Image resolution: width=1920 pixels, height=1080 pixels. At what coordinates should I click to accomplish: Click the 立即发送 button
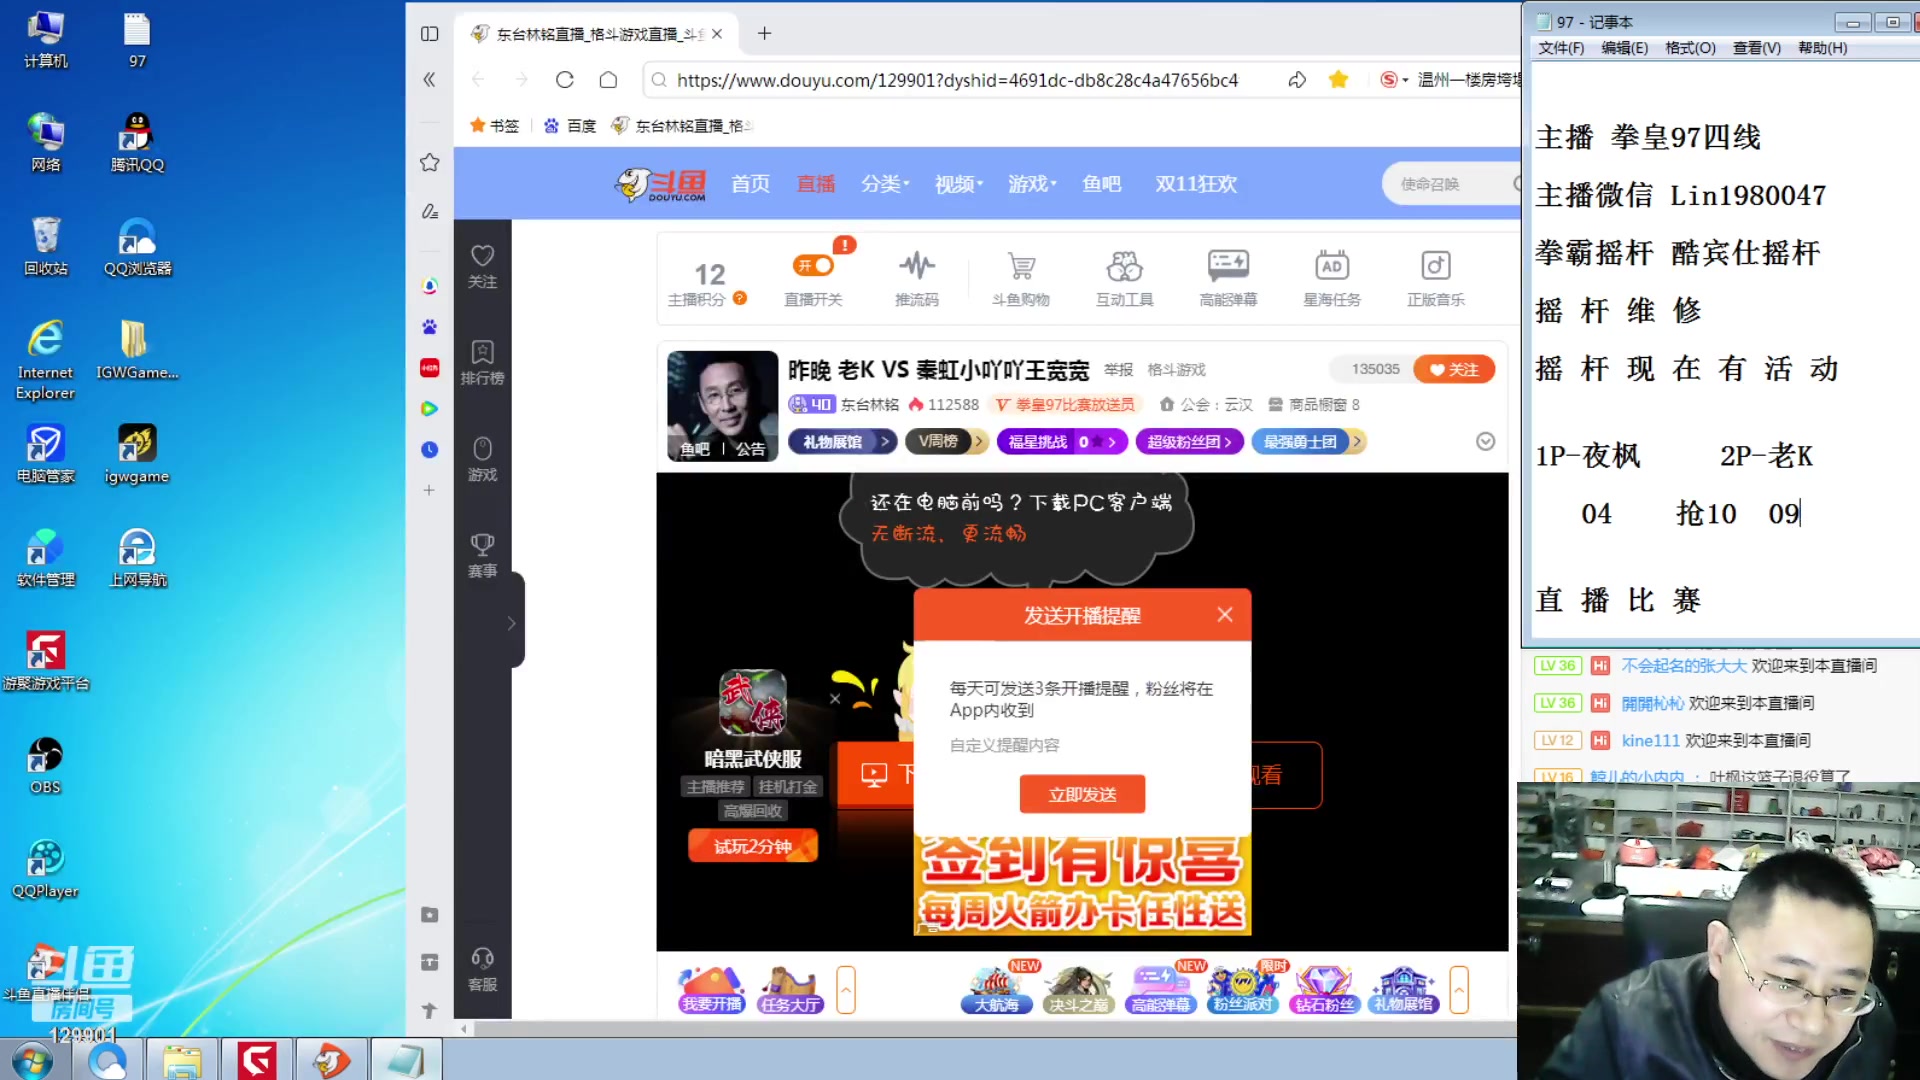[x=1082, y=794]
